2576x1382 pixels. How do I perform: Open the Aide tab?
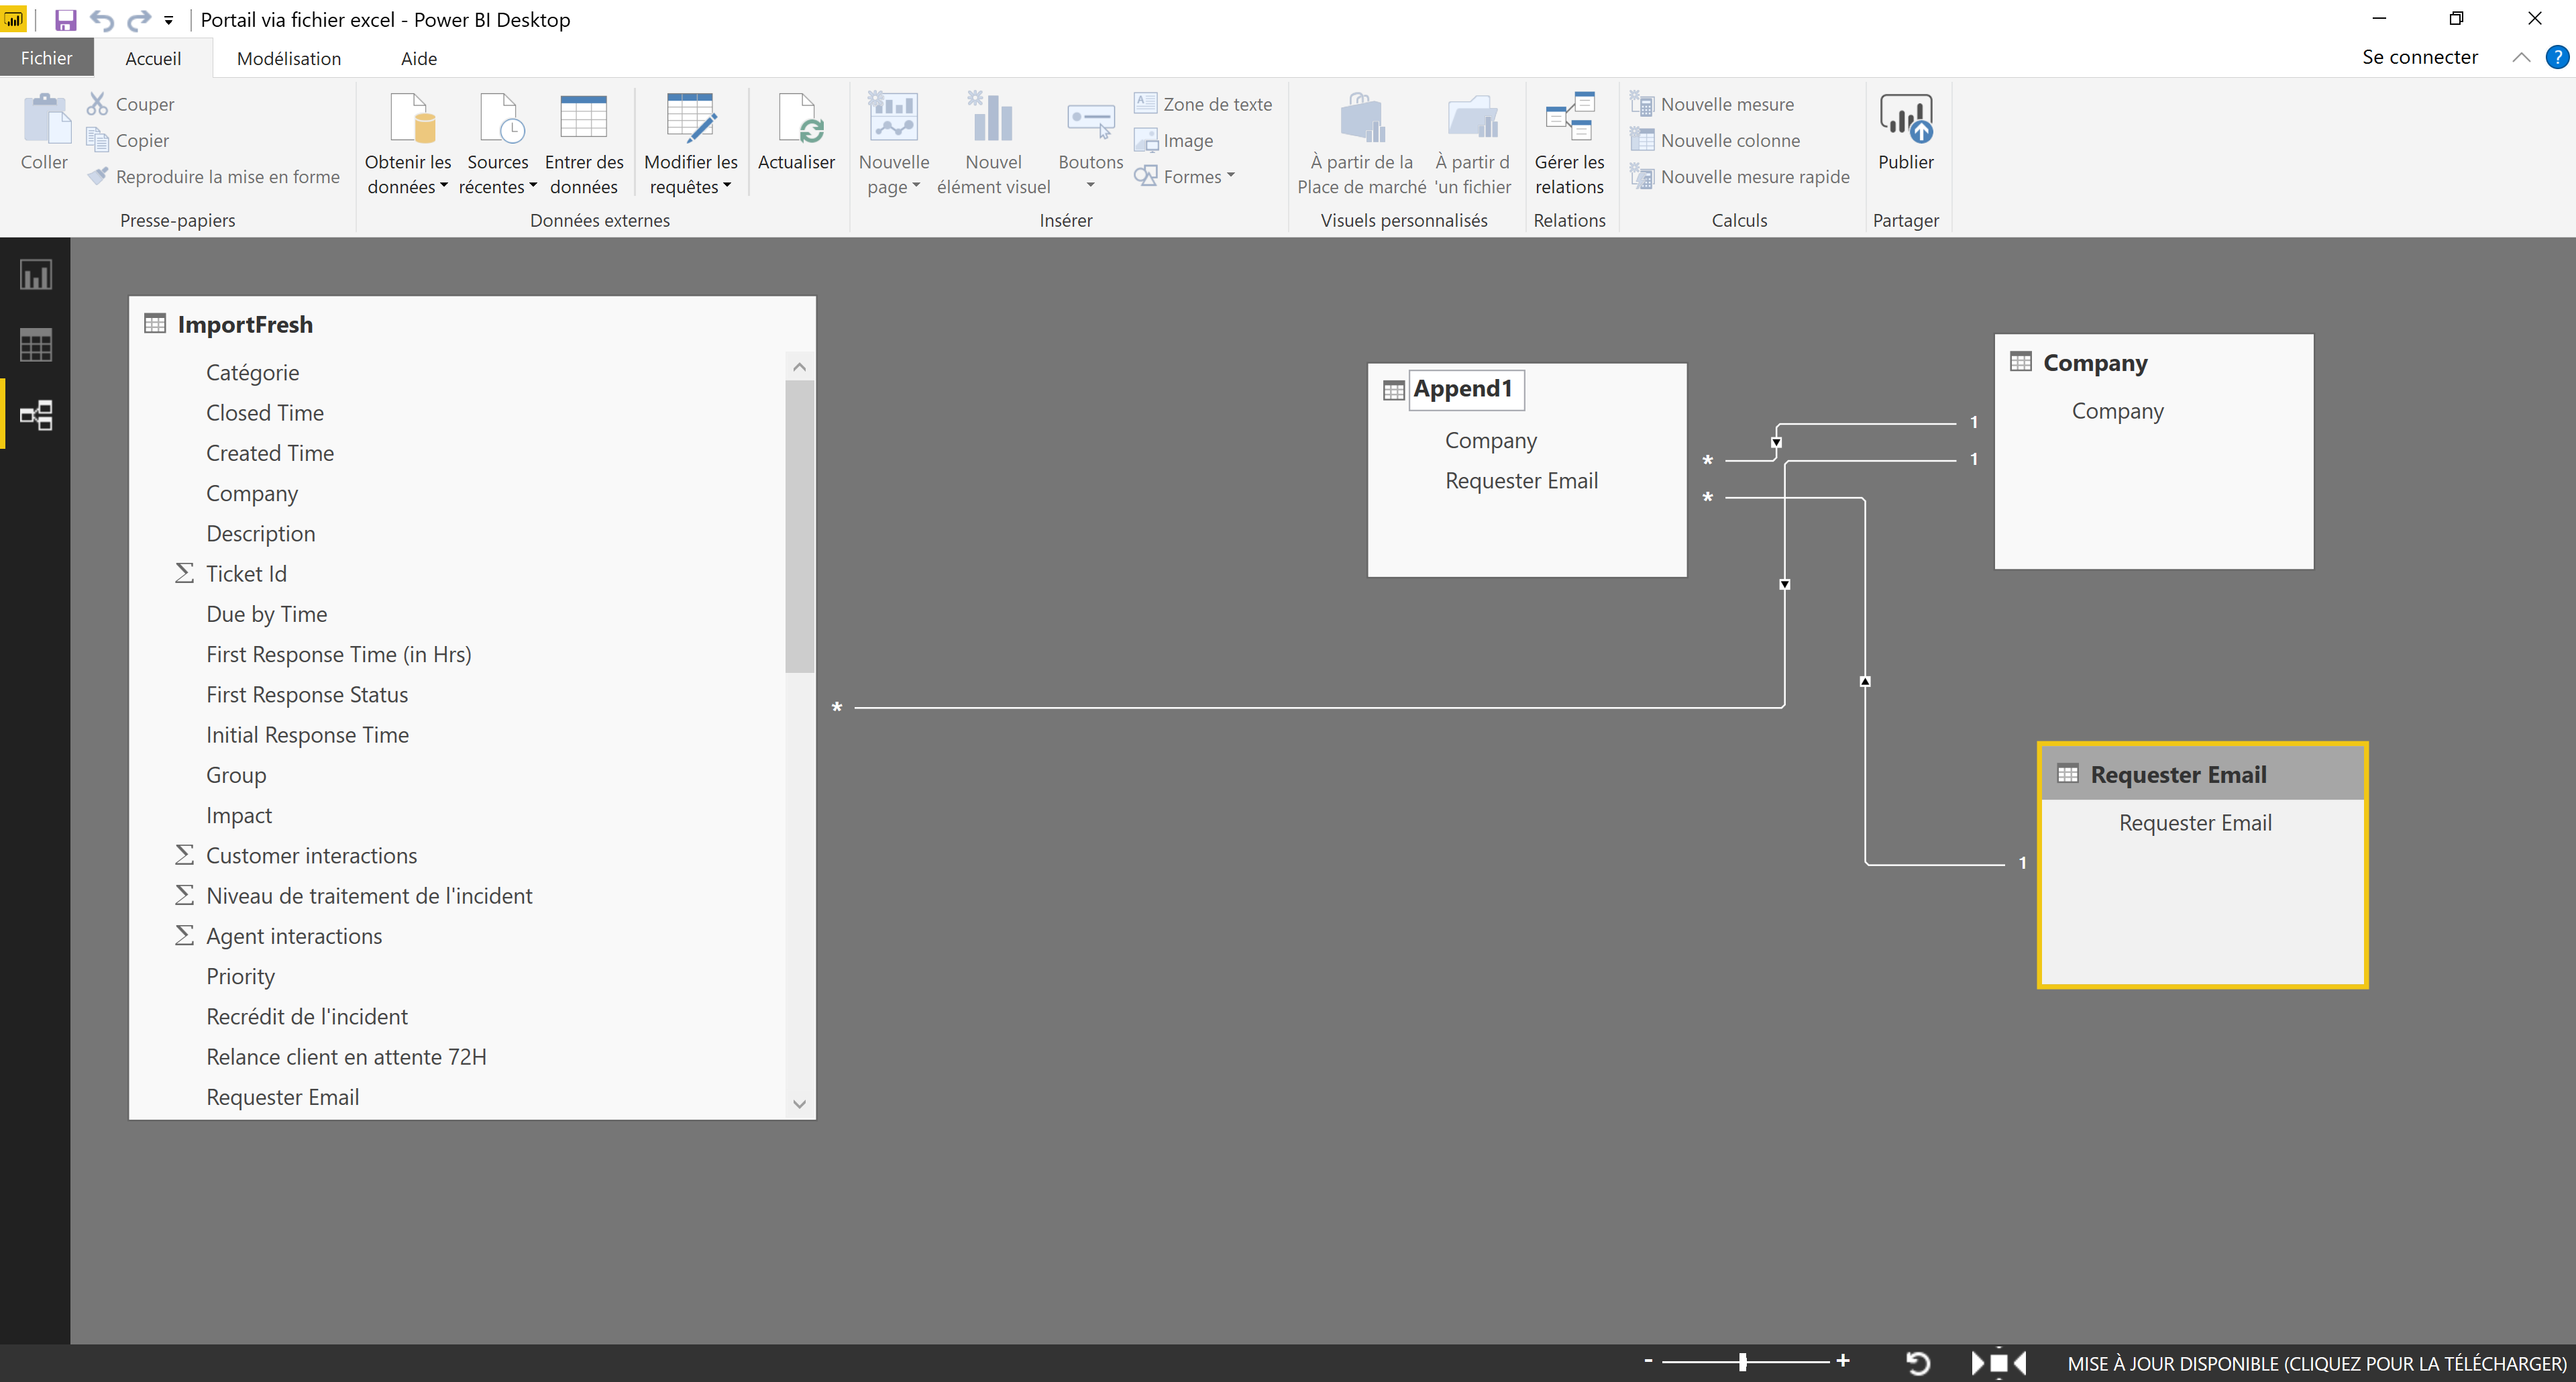419,58
